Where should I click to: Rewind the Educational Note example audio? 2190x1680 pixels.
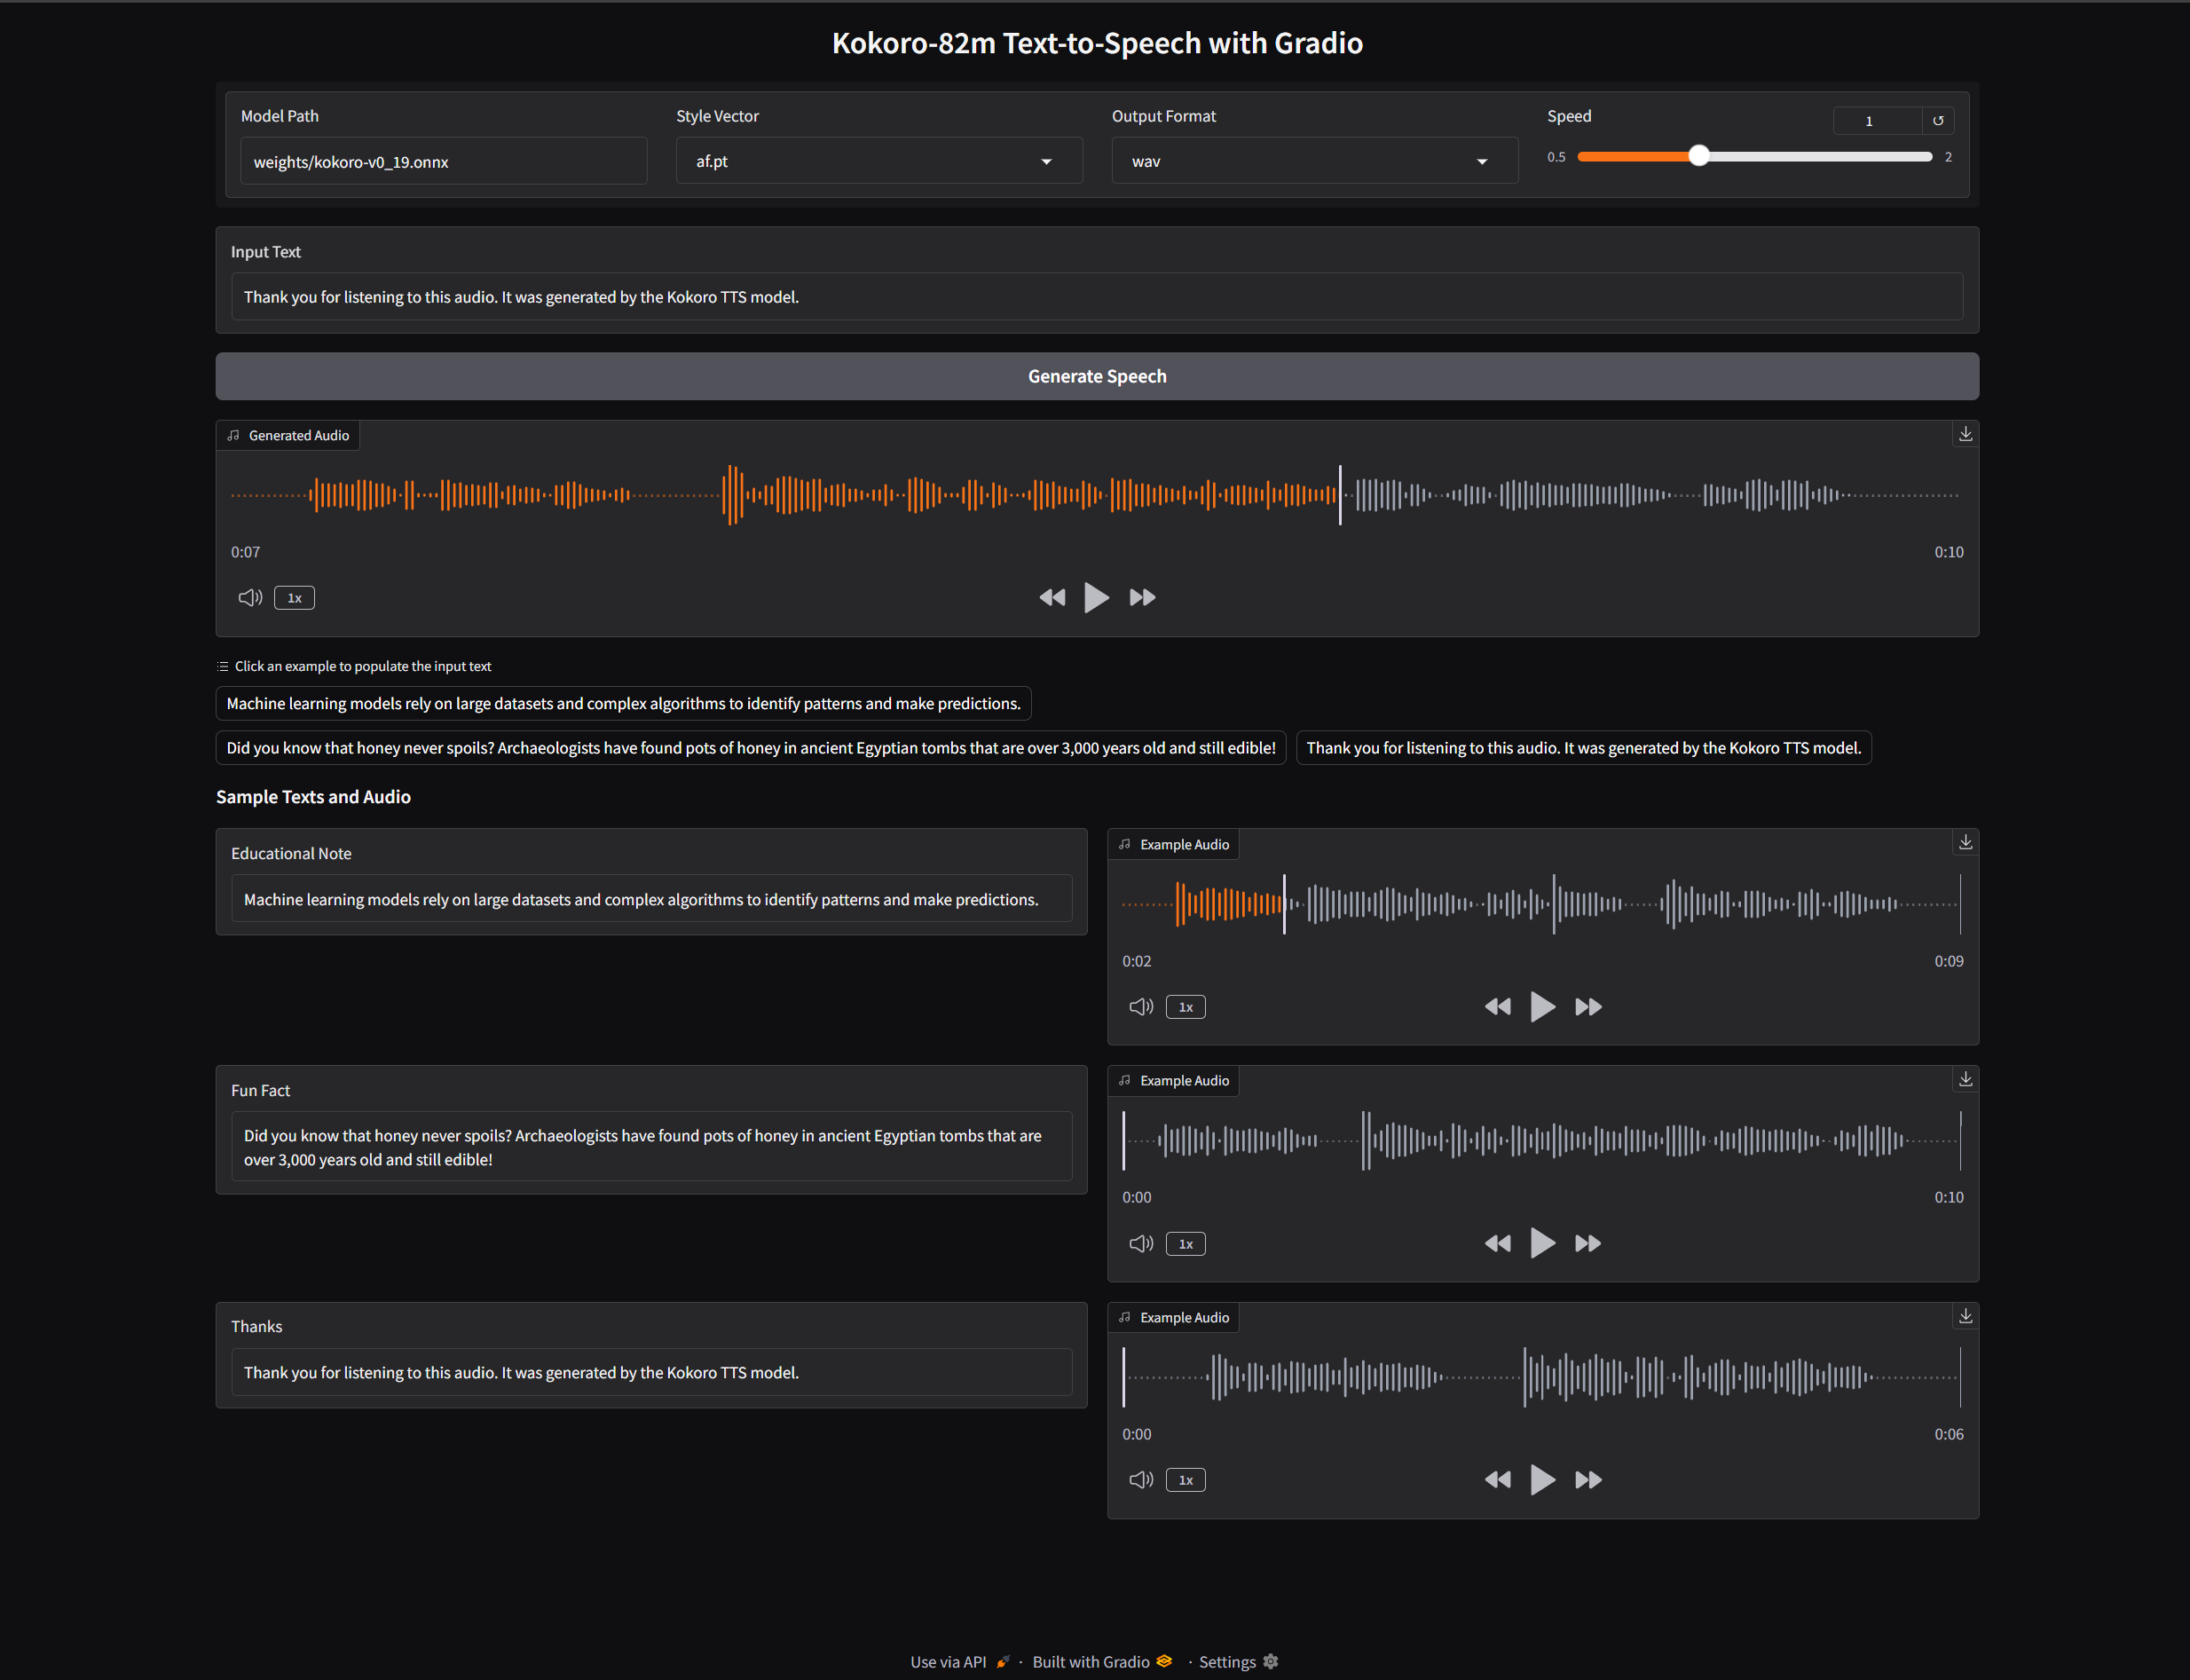tap(1497, 1007)
